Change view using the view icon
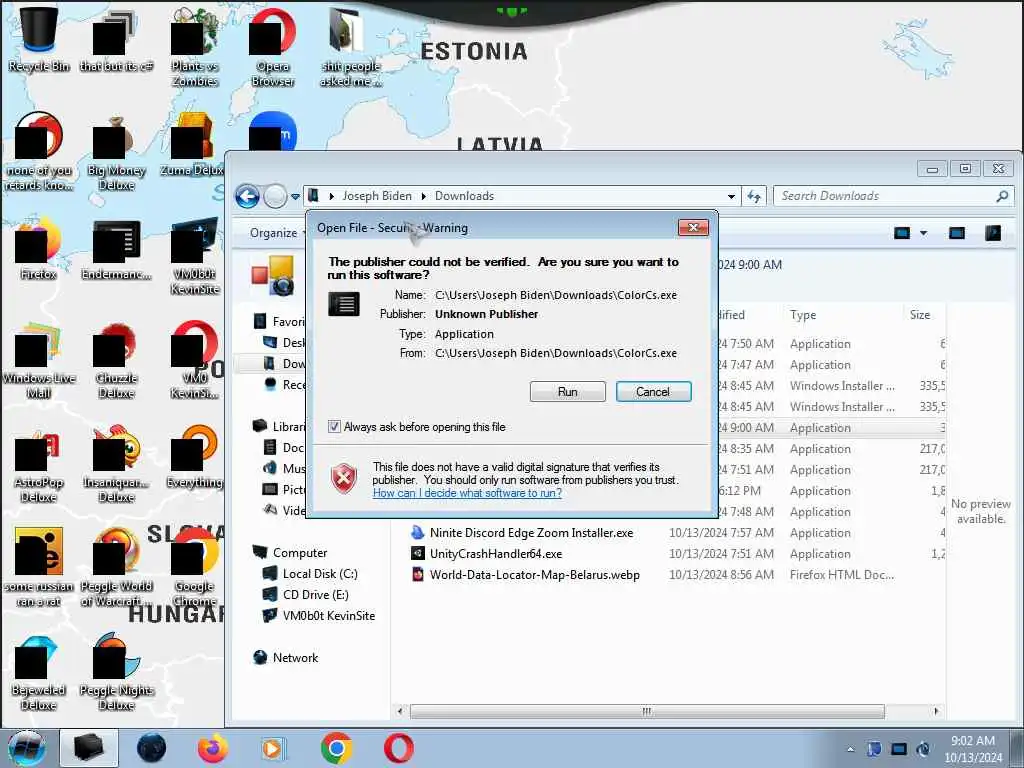1024x768 pixels. [x=902, y=233]
